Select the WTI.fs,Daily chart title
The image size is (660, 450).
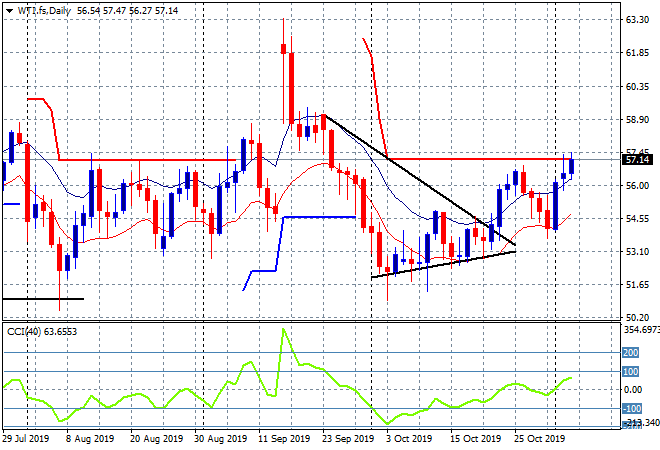click(44, 11)
